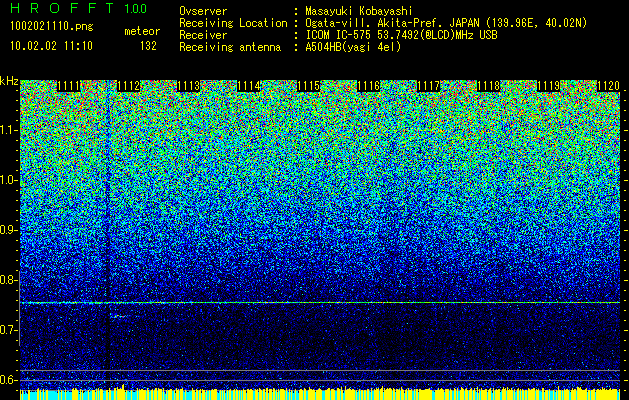Click the 1120 time marker

click(609, 86)
